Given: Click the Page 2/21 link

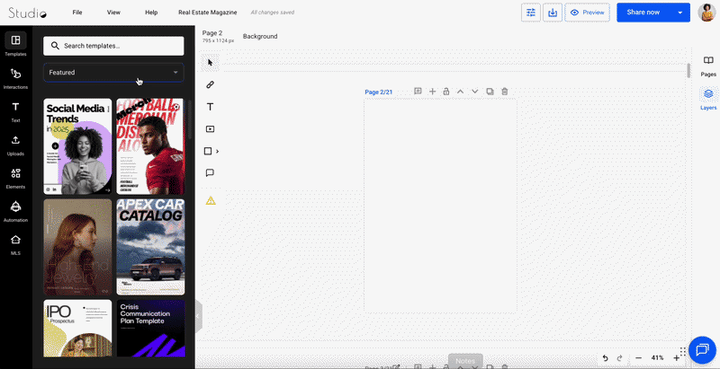Looking at the screenshot, I should click(x=378, y=92).
